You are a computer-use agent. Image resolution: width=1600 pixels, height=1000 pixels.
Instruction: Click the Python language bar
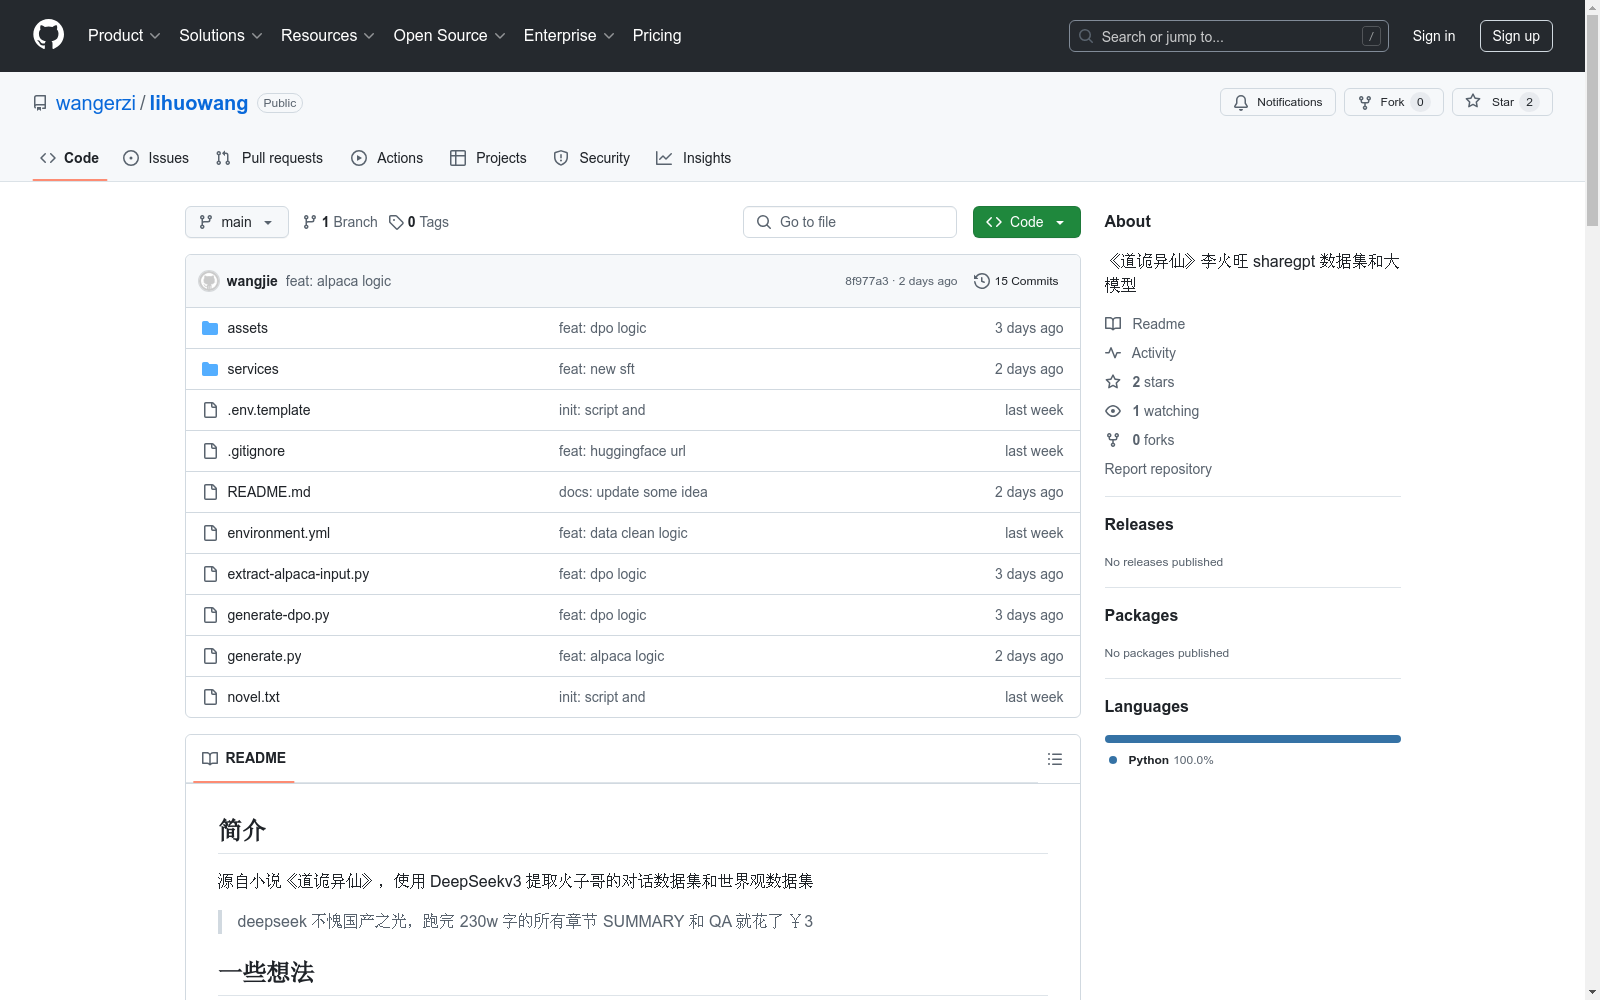click(1253, 739)
